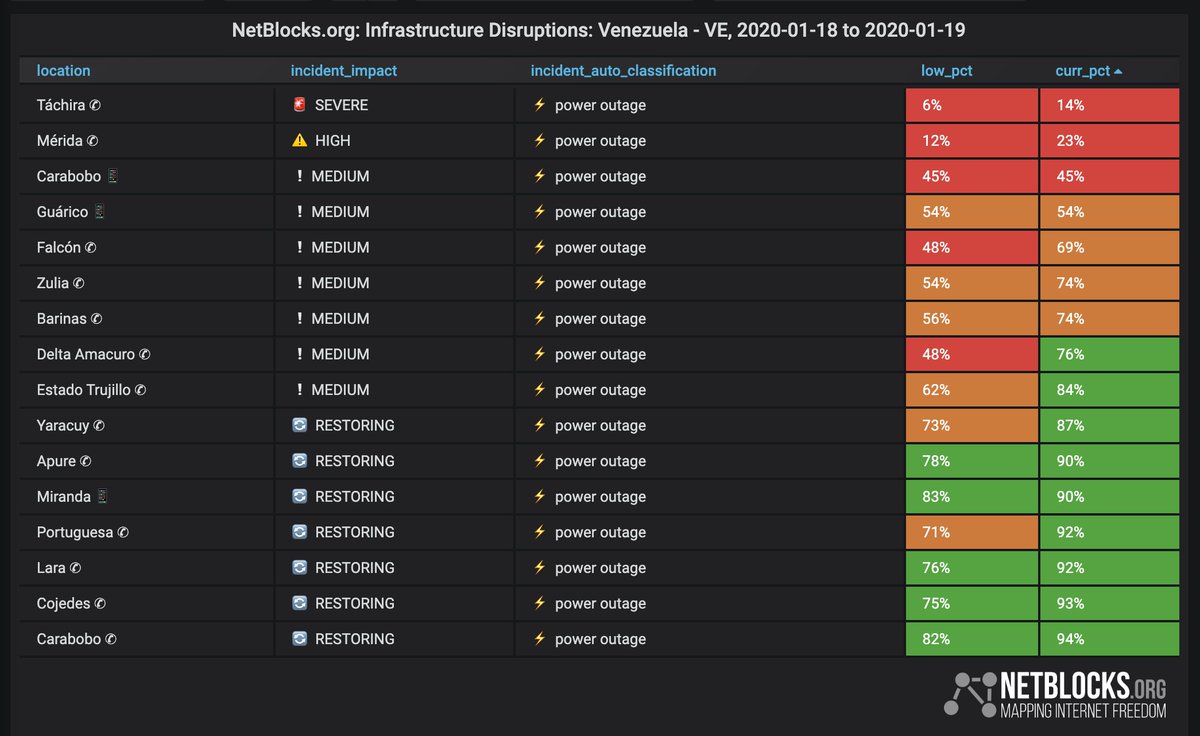Screen dimensions: 1200x736
Task: Sort by the location column header
Action: [x=63, y=71]
